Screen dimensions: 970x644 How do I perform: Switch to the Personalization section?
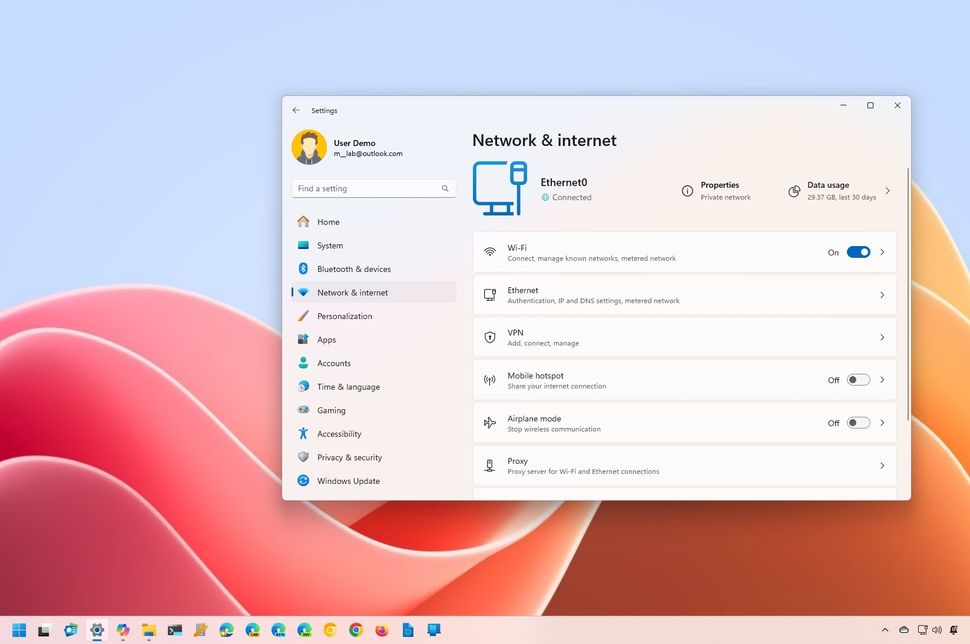[x=345, y=316]
